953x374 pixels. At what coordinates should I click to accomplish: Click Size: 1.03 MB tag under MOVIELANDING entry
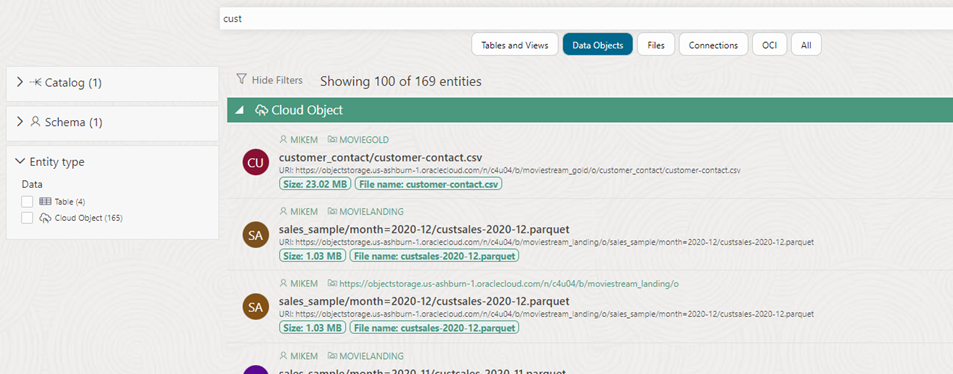point(312,256)
